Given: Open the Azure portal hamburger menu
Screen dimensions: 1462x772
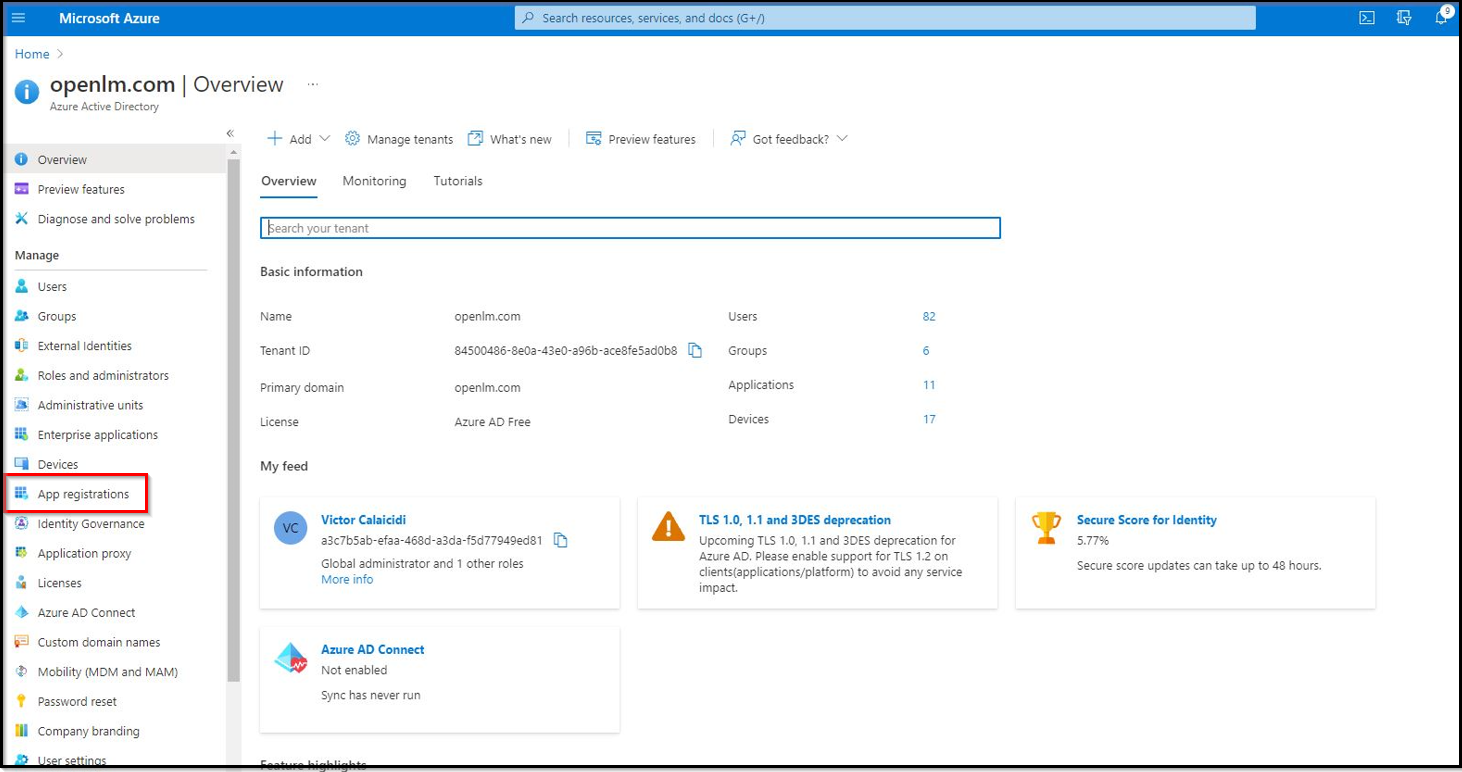Looking at the screenshot, I should pyautogui.click(x=18, y=18).
